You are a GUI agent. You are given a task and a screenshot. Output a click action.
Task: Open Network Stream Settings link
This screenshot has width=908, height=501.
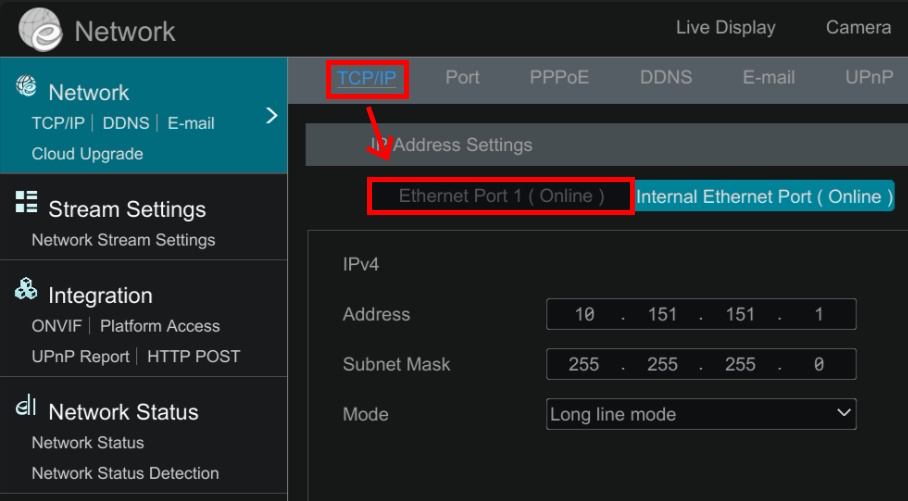click(123, 240)
